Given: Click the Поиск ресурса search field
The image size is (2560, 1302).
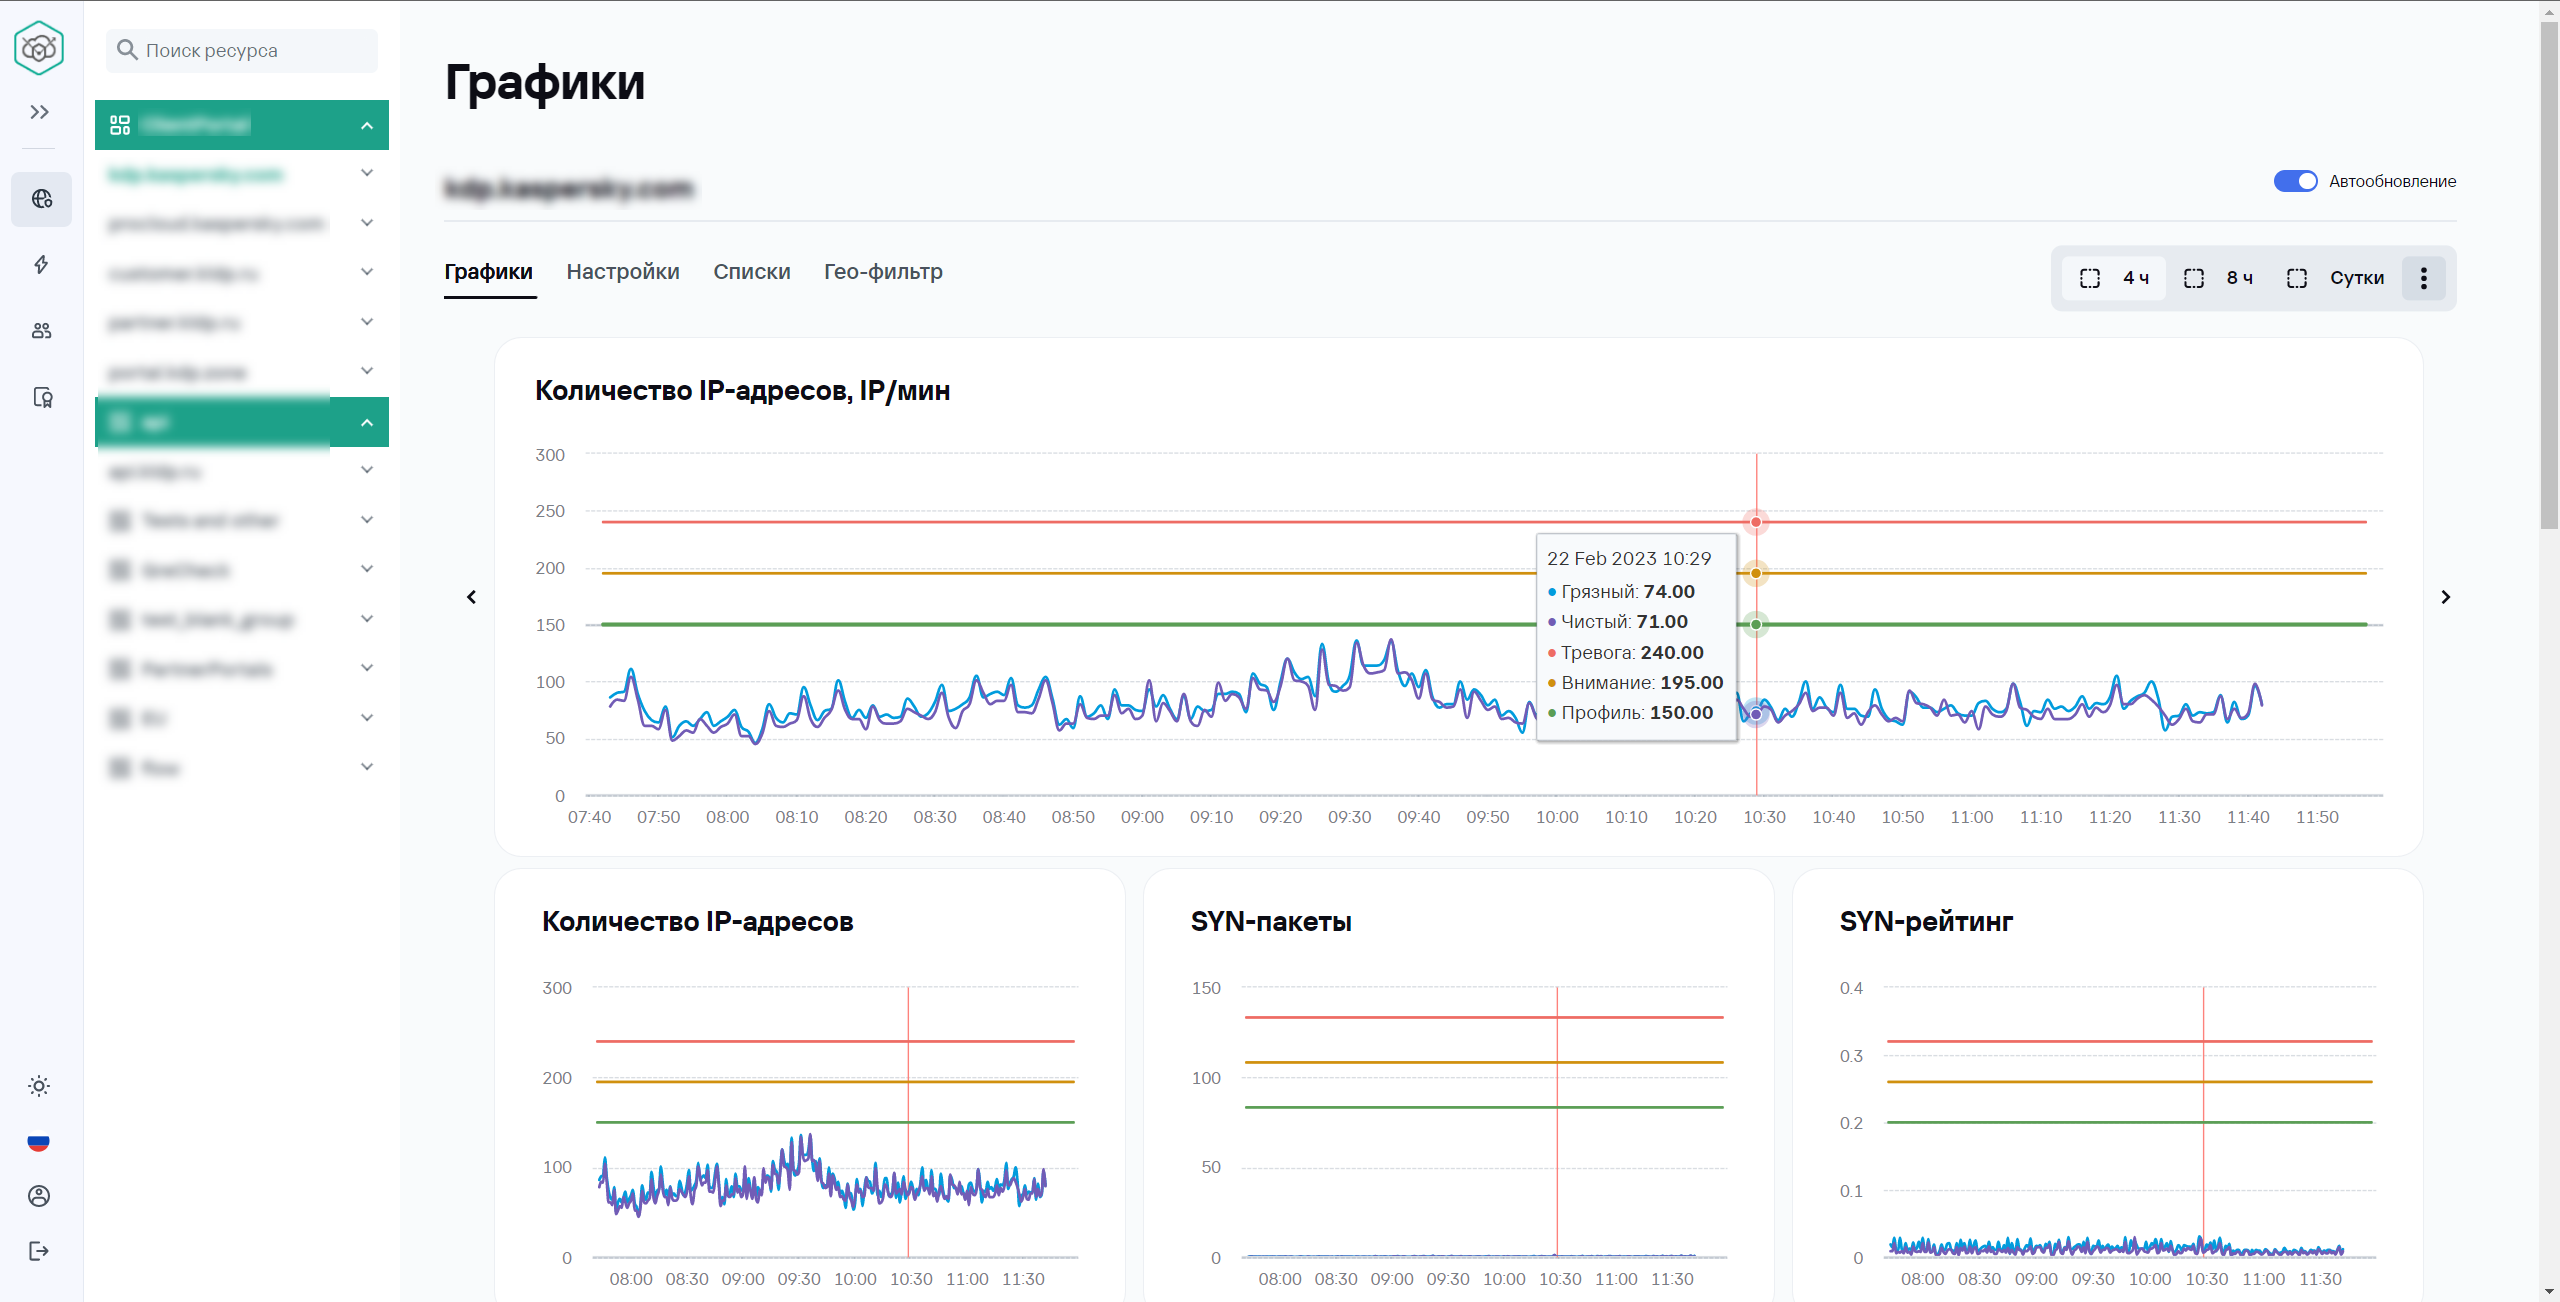Looking at the screenshot, I should coord(242,51).
